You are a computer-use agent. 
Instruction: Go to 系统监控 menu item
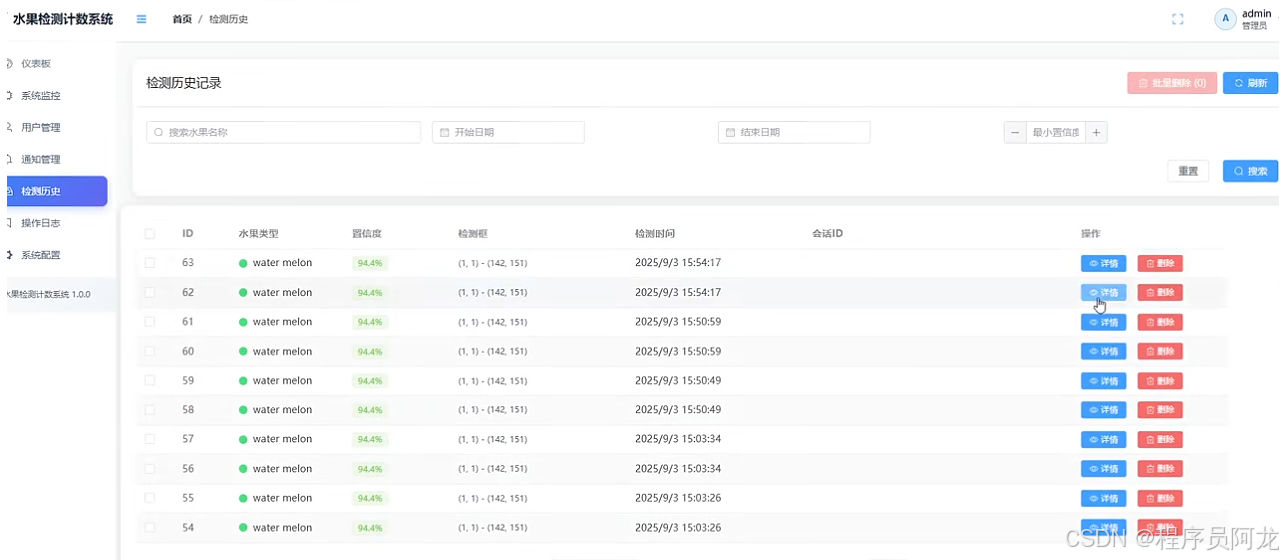[41, 95]
